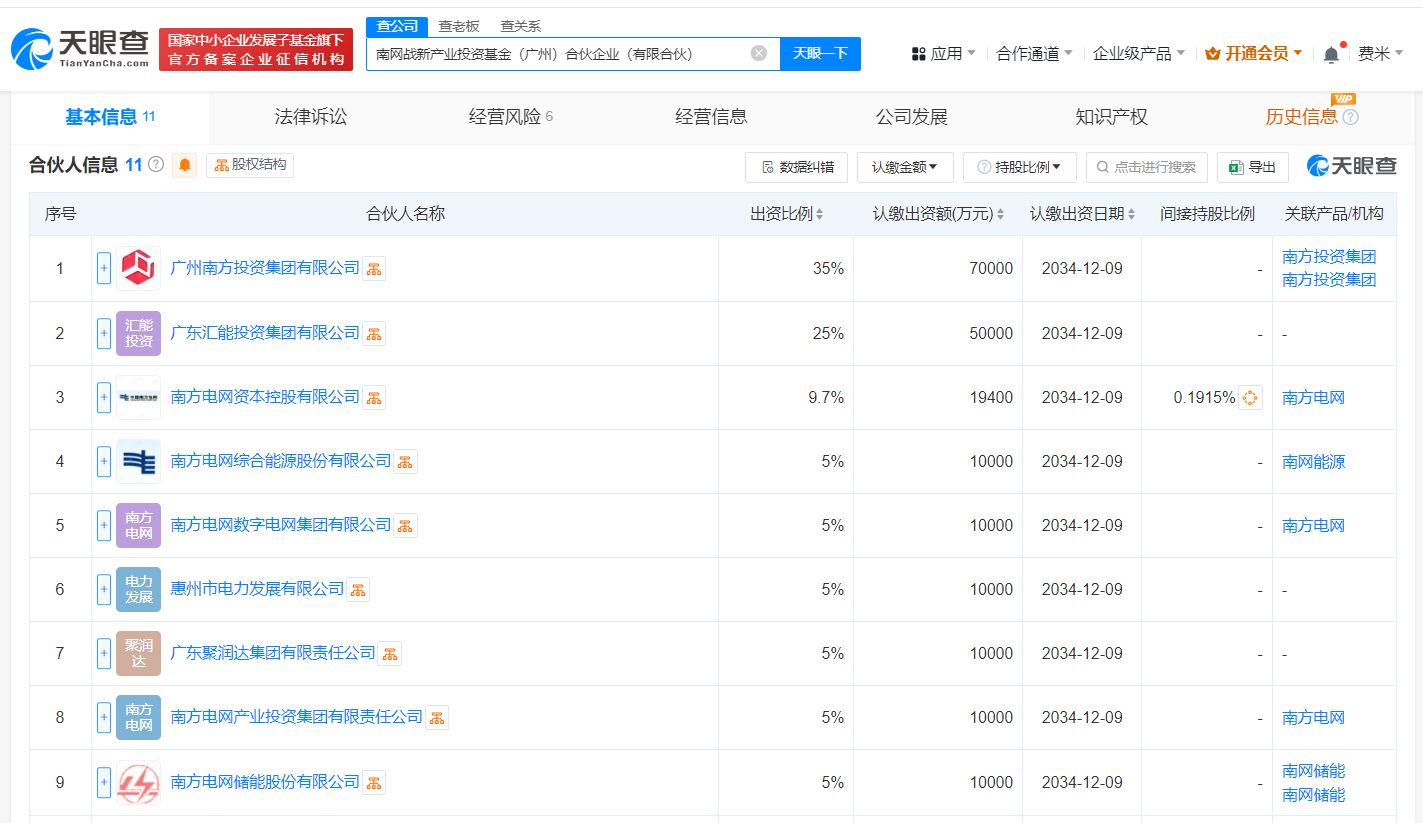Open equity chart for 南方电网产业投资集团有限责任公司

pos(437,717)
